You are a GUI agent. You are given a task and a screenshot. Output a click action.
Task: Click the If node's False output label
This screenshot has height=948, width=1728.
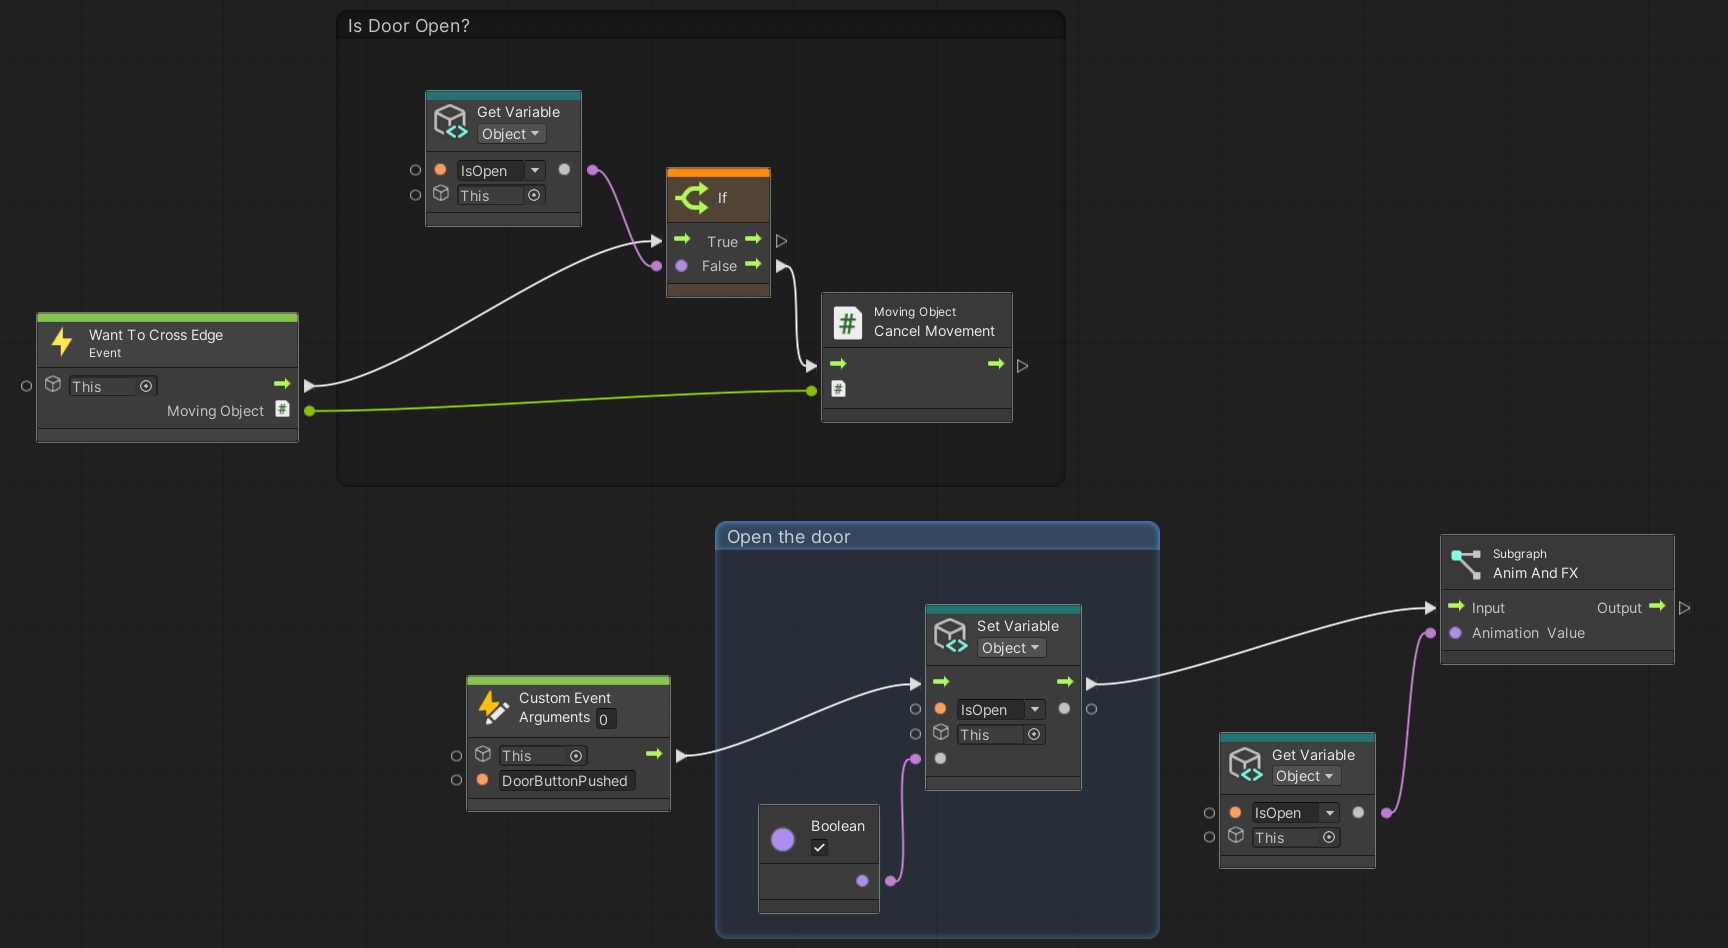[719, 266]
